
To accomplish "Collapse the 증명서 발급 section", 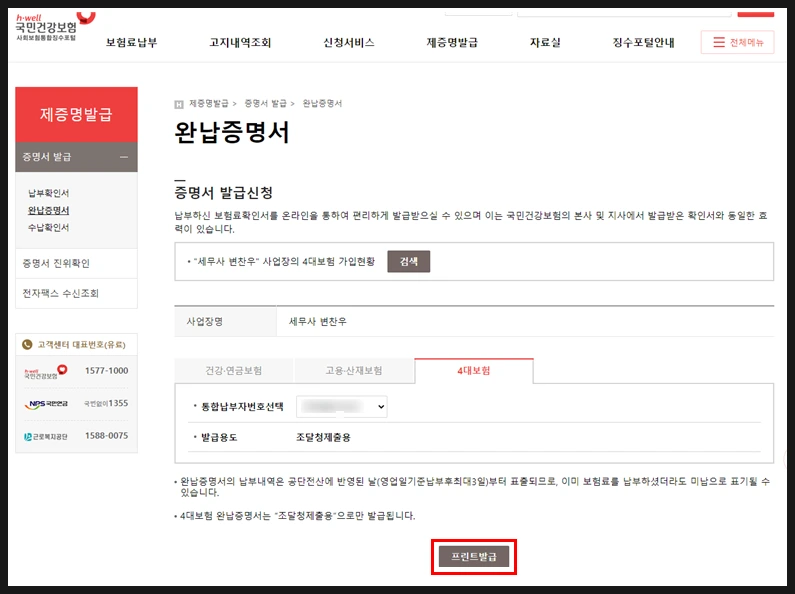I will (124, 157).
